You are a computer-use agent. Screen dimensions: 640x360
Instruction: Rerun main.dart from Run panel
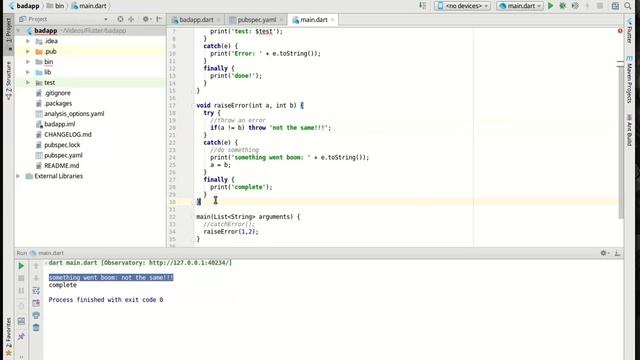[21, 266]
